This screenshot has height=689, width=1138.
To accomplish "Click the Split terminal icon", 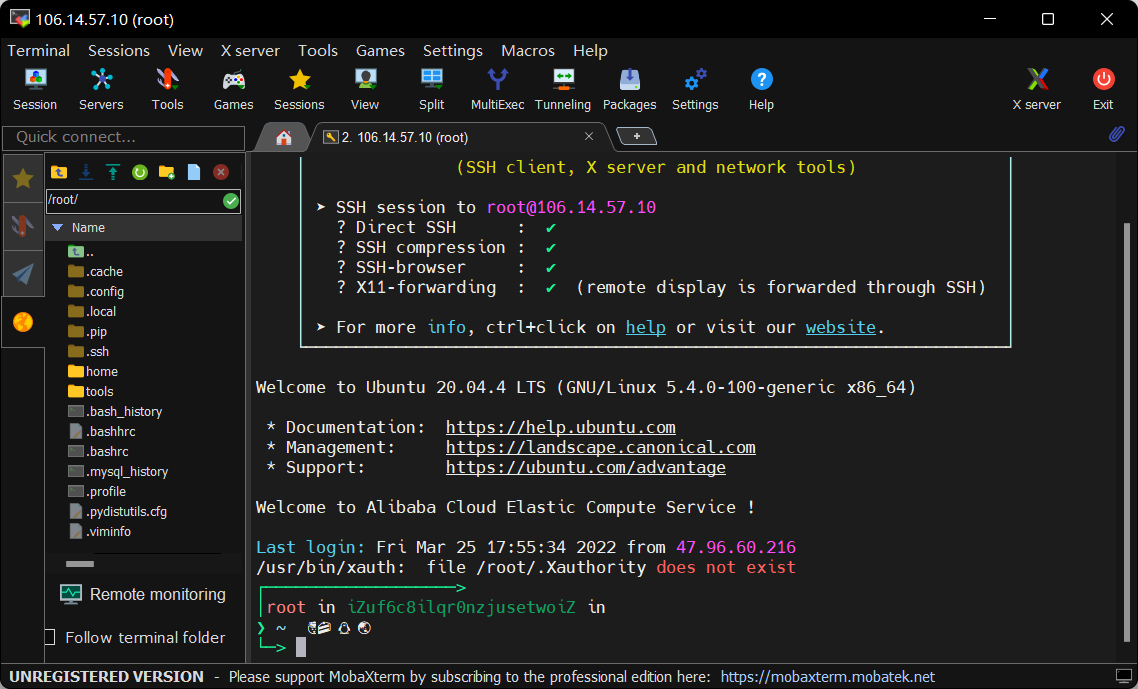I will [432, 88].
